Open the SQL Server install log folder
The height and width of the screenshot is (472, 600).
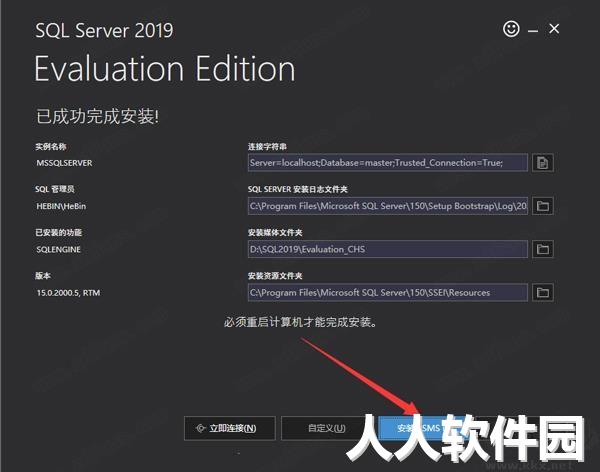tap(543, 206)
